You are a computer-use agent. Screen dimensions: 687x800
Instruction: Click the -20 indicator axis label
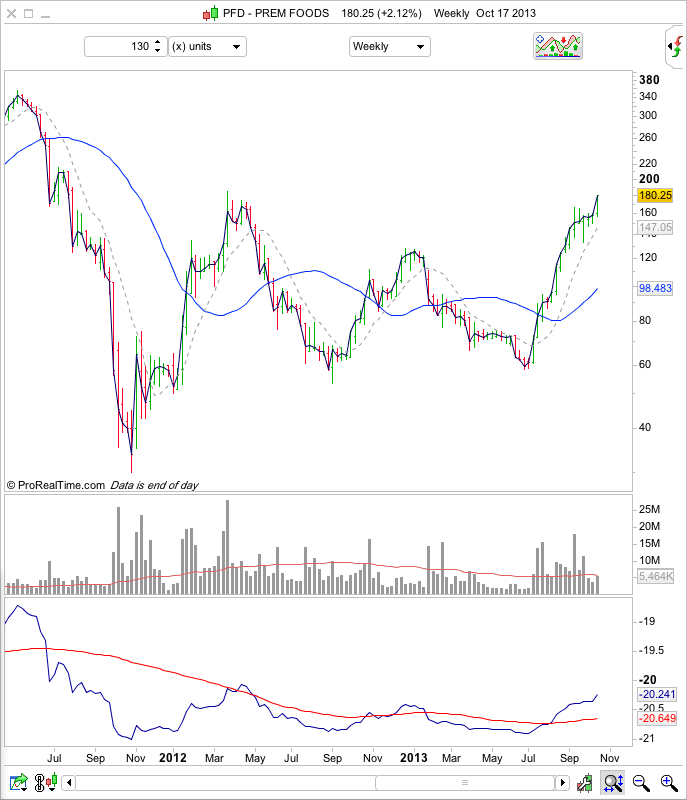pyautogui.click(x=648, y=680)
